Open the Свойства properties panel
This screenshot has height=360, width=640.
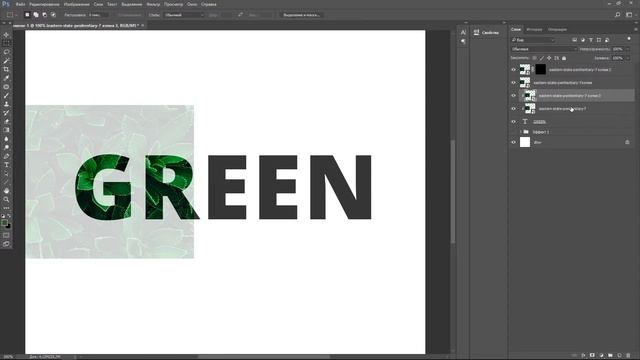pos(486,33)
